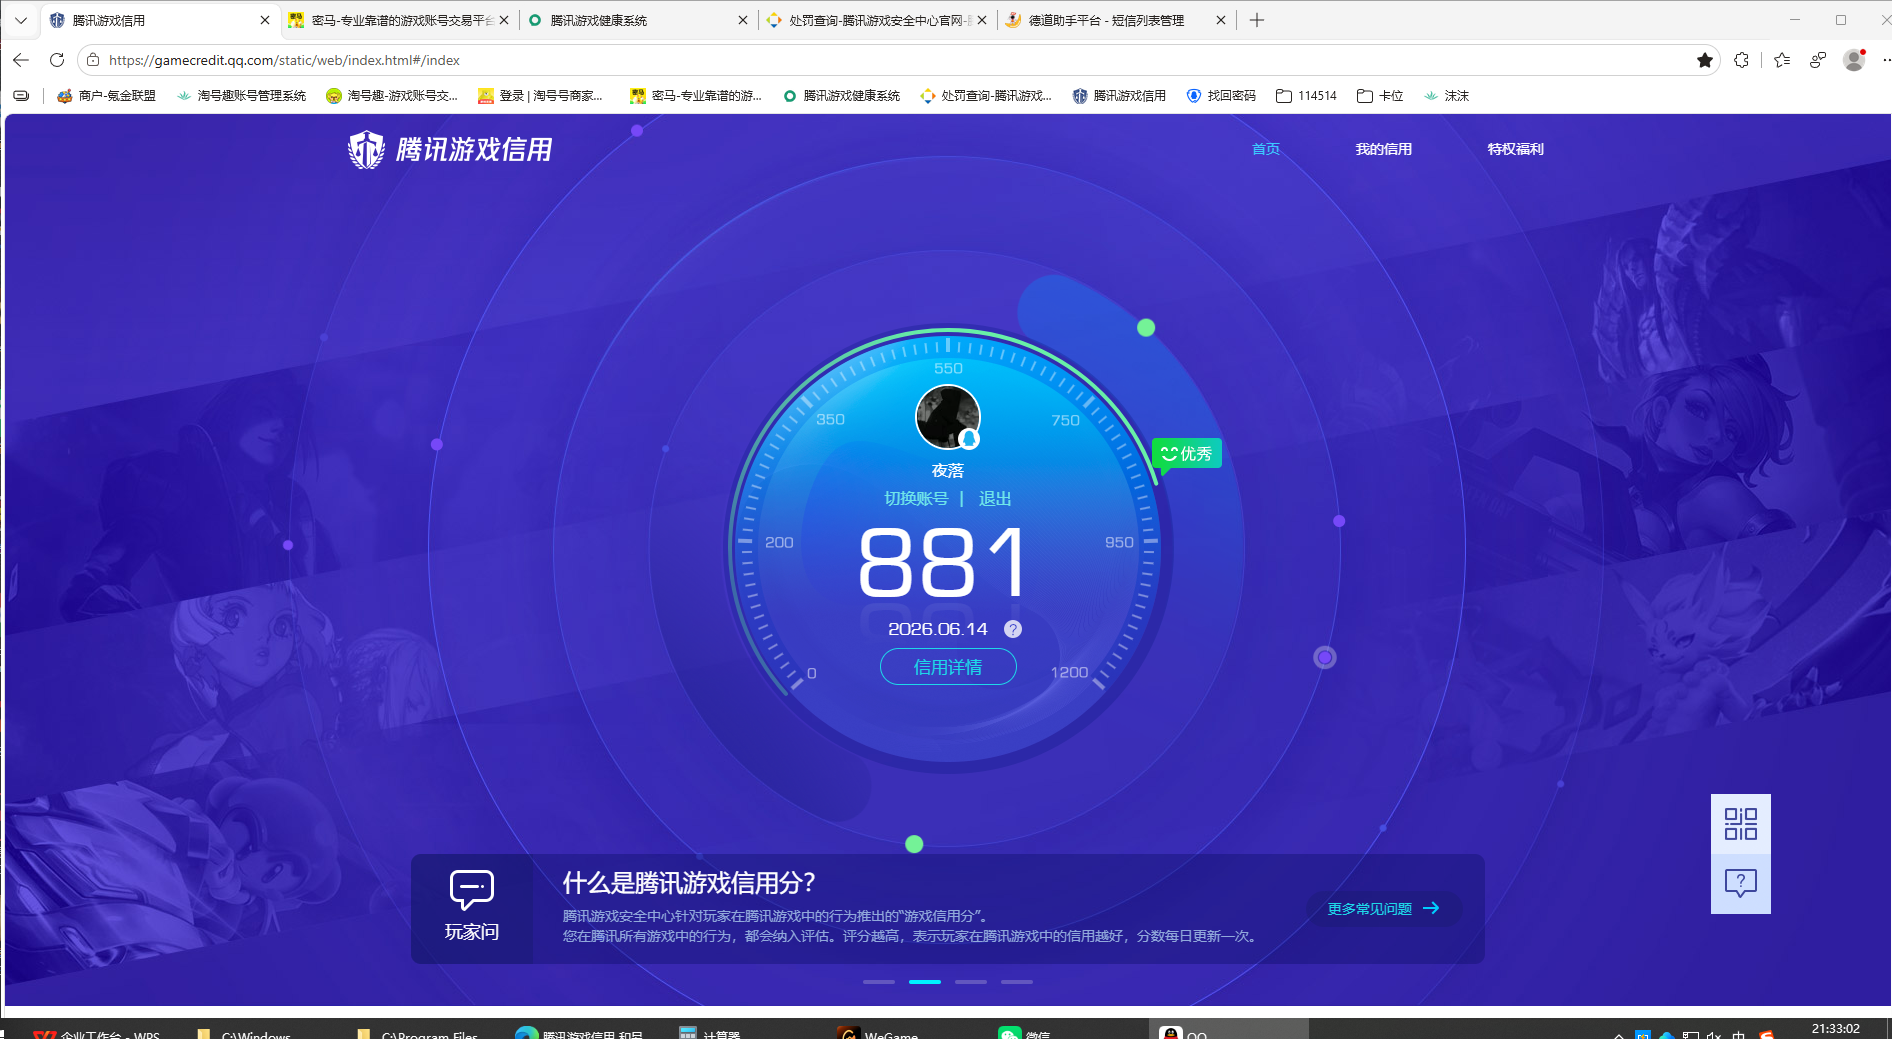Open the browser profile avatar

pyautogui.click(x=1854, y=60)
